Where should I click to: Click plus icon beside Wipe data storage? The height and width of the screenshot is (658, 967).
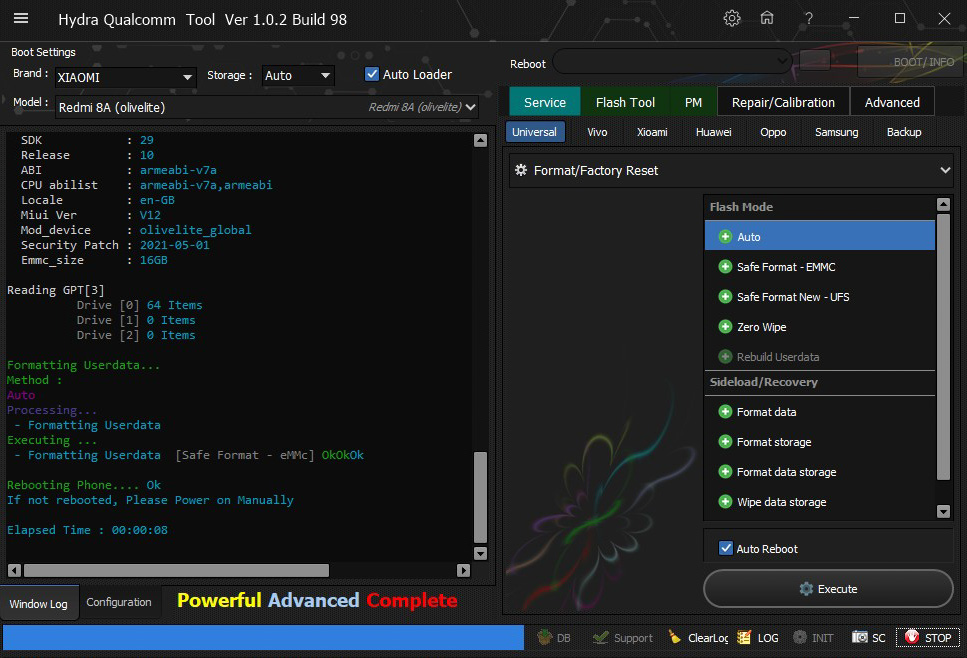[725, 501]
